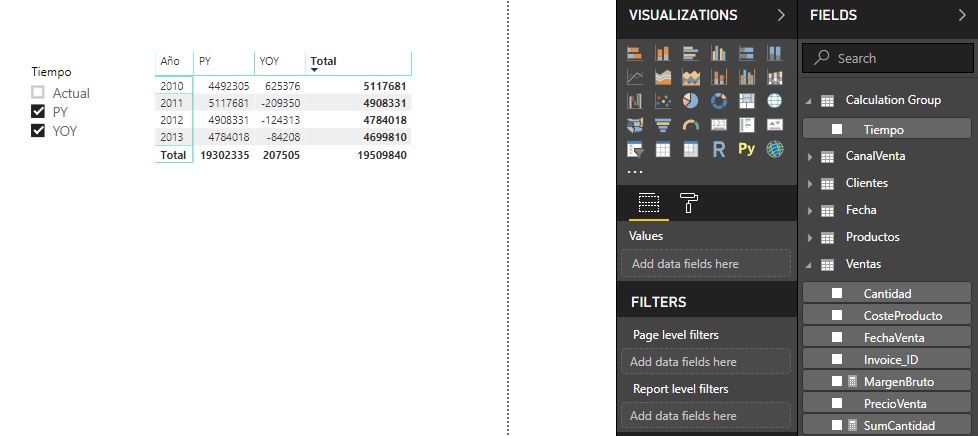Select the Funnel visual

pos(662,125)
